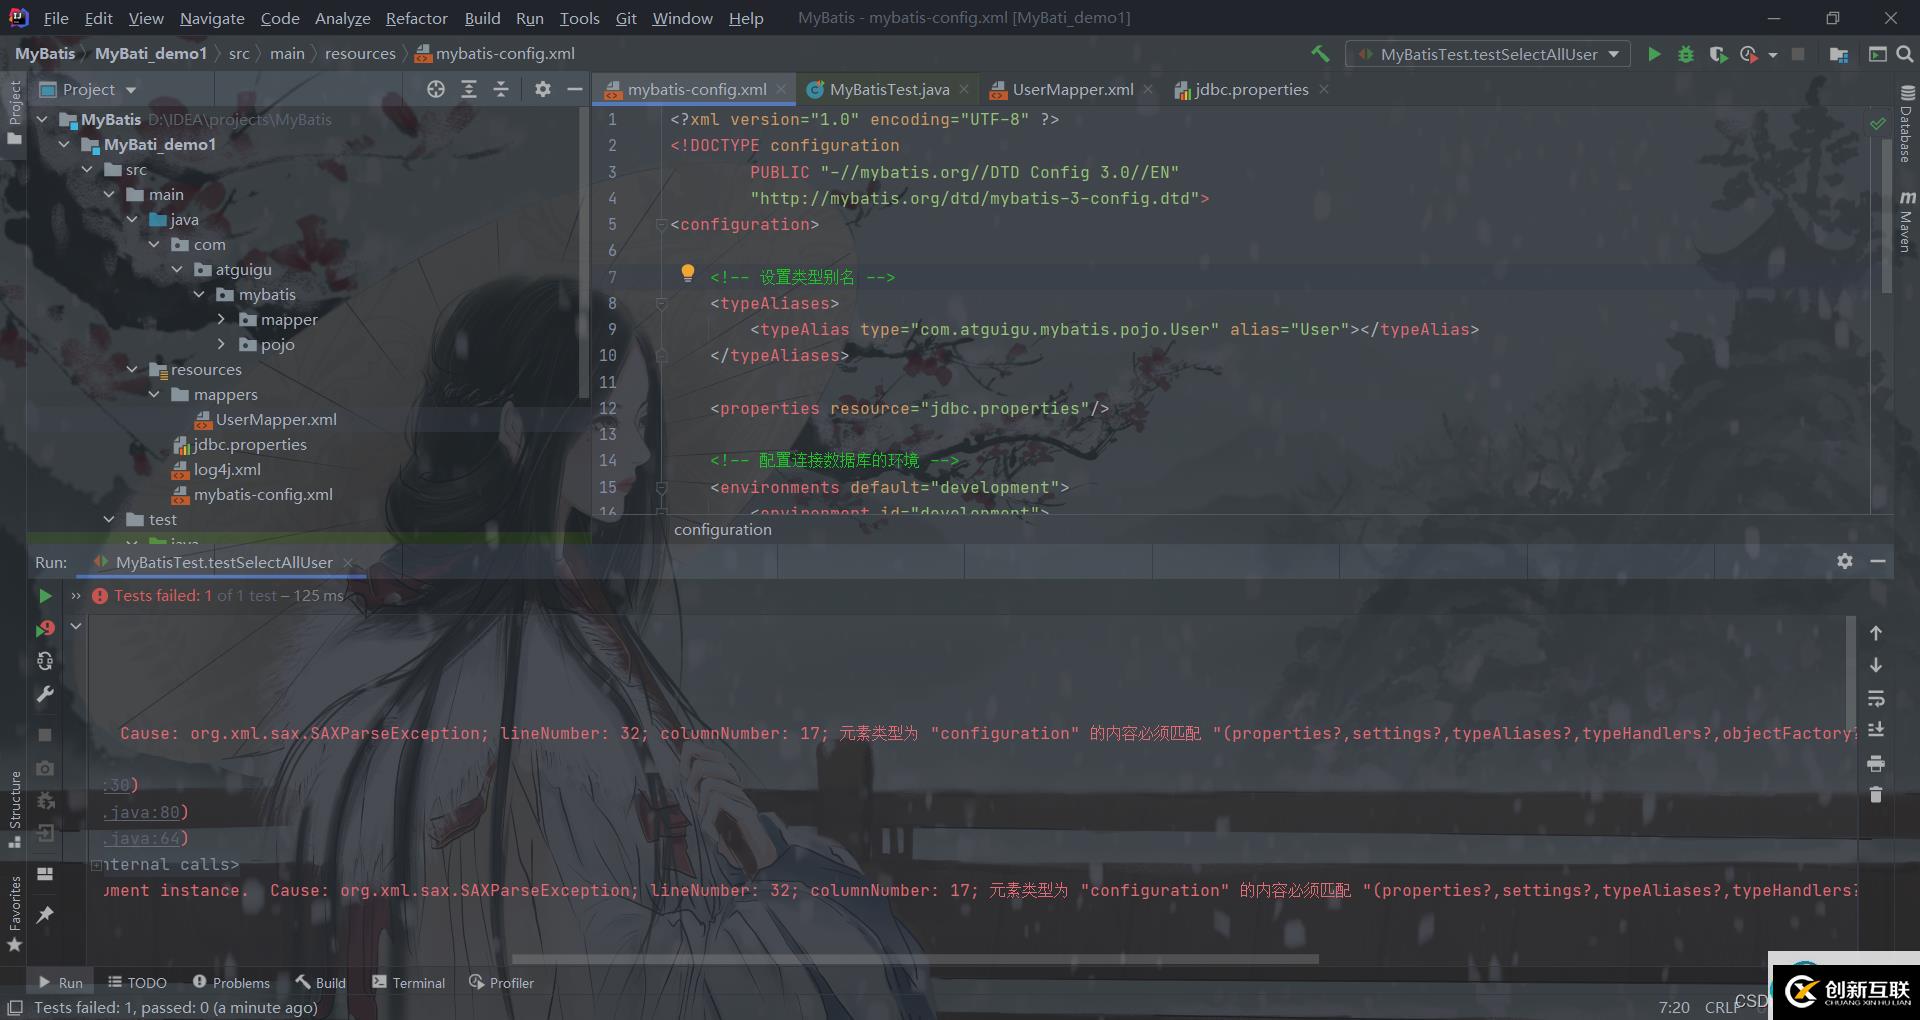Image resolution: width=1920 pixels, height=1020 pixels.
Task: Clear console output with the trash icon
Action: [1876, 795]
